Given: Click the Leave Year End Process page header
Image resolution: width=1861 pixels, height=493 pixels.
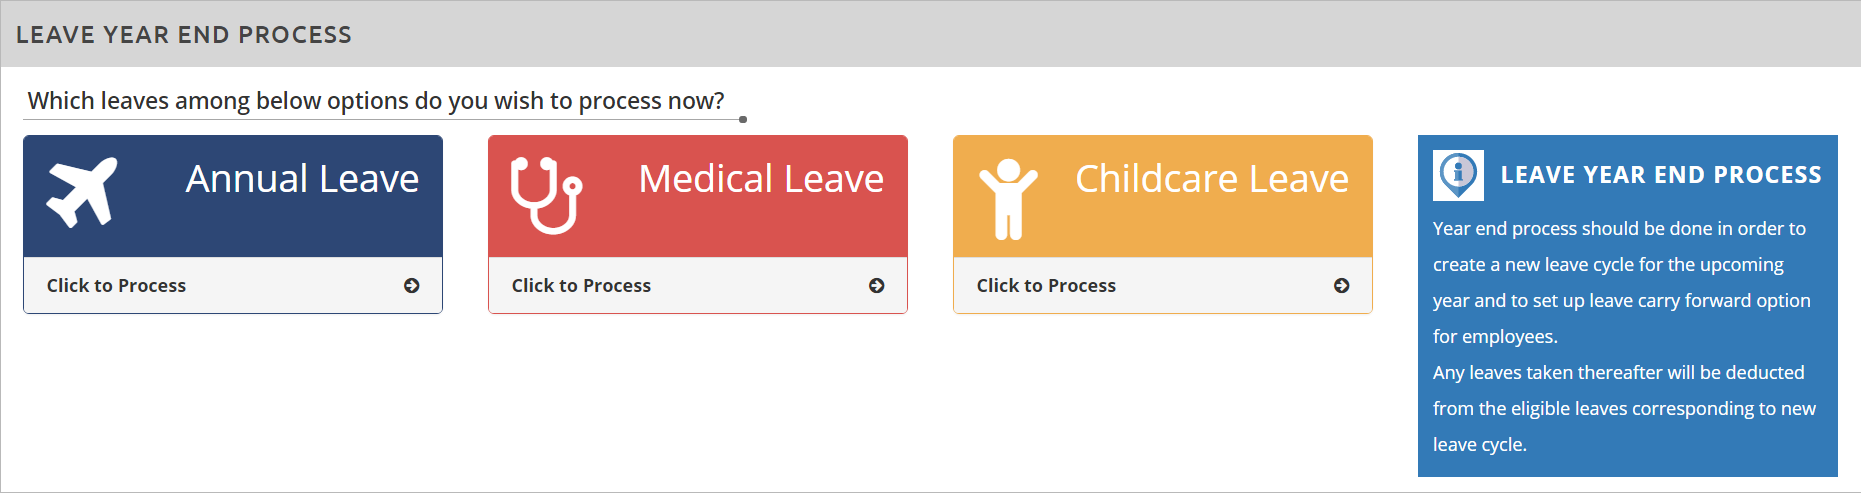Looking at the screenshot, I should (x=184, y=35).
